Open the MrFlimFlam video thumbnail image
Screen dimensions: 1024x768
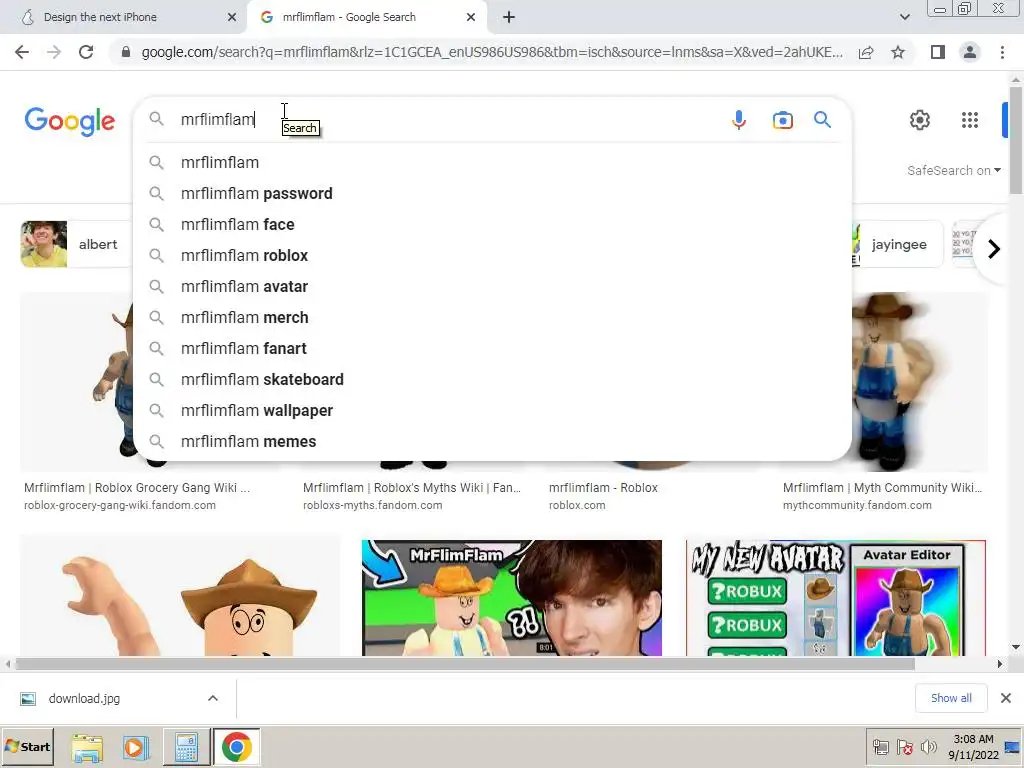[x=511, y=598]
